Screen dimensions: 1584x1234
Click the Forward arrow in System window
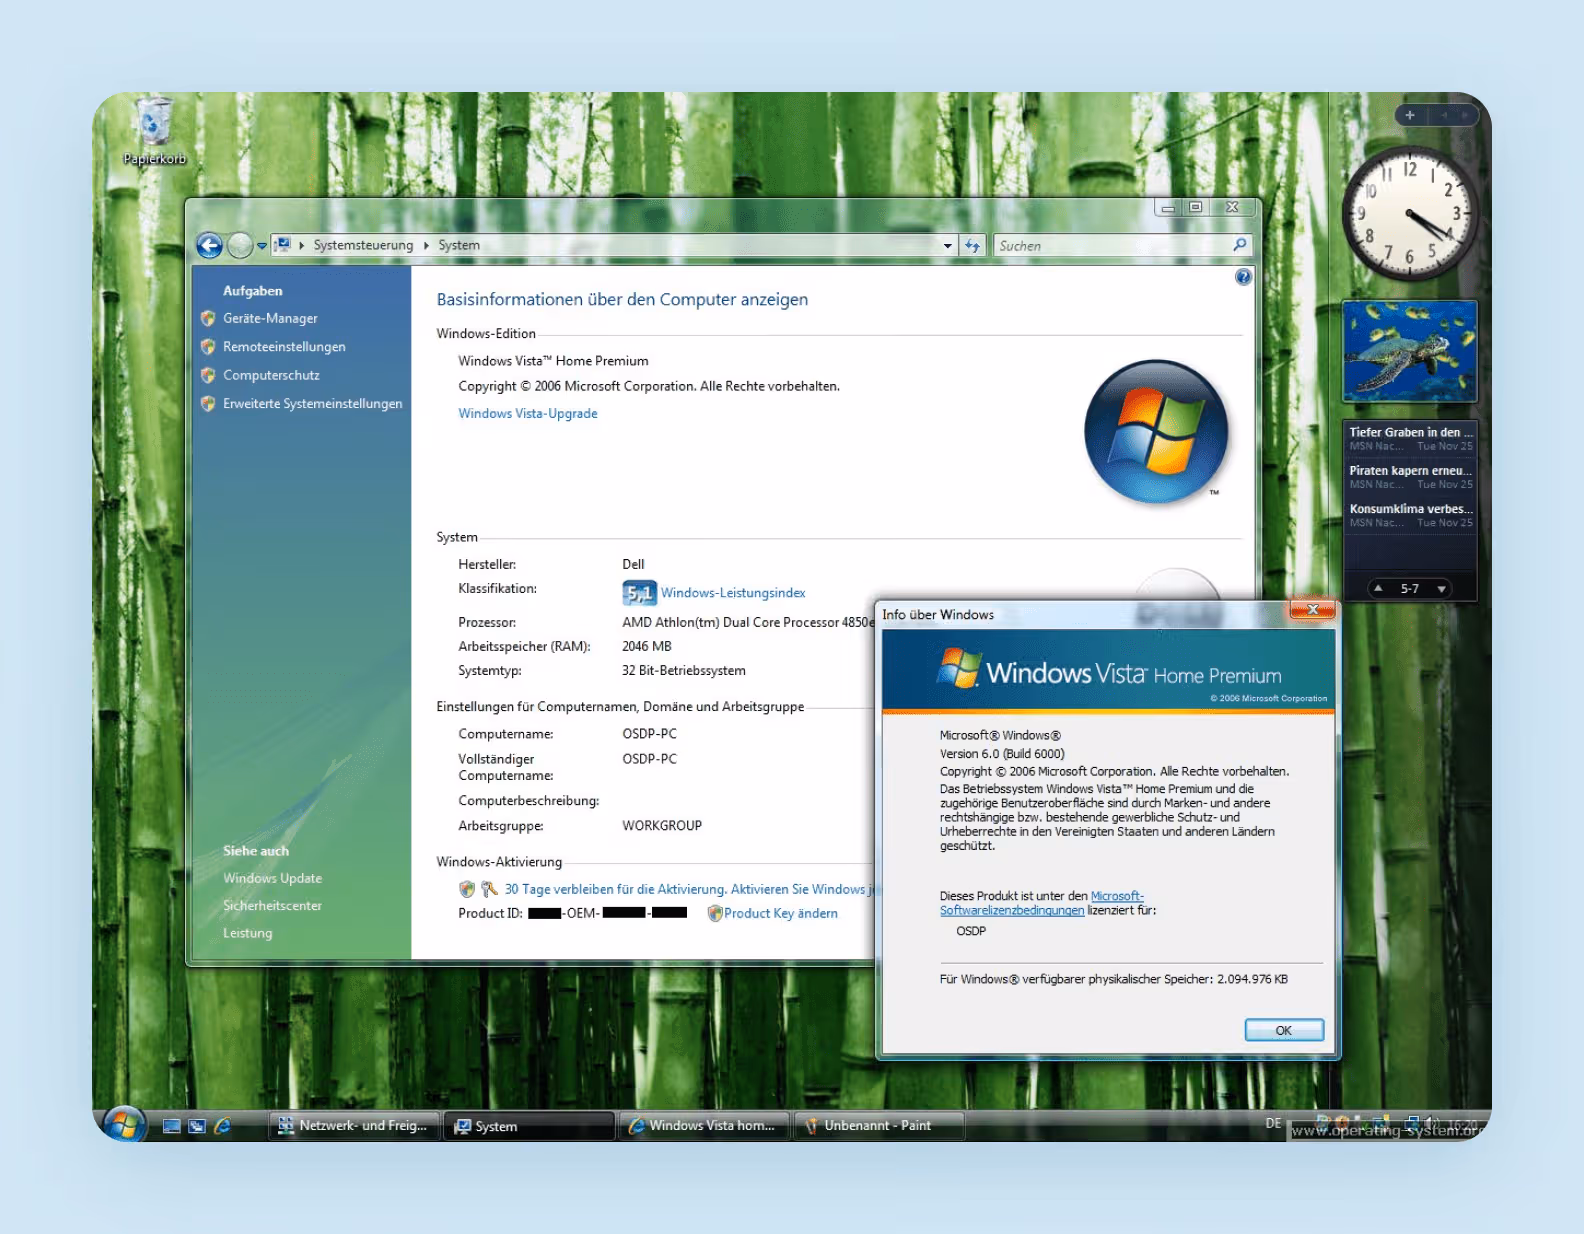click(x=240, y=245)
